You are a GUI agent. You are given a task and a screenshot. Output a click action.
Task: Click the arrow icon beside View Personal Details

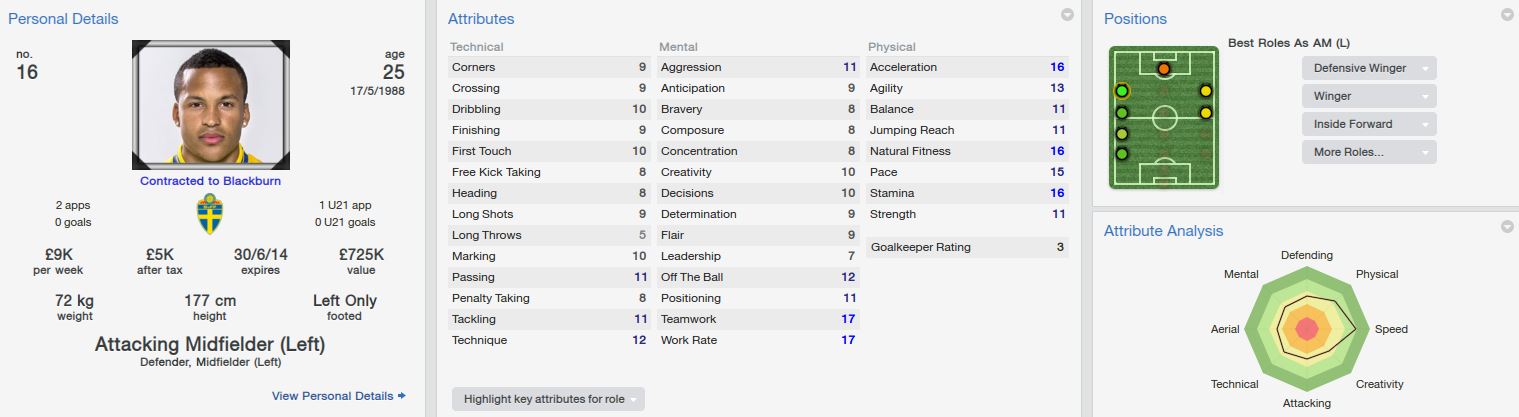point(402,396)
